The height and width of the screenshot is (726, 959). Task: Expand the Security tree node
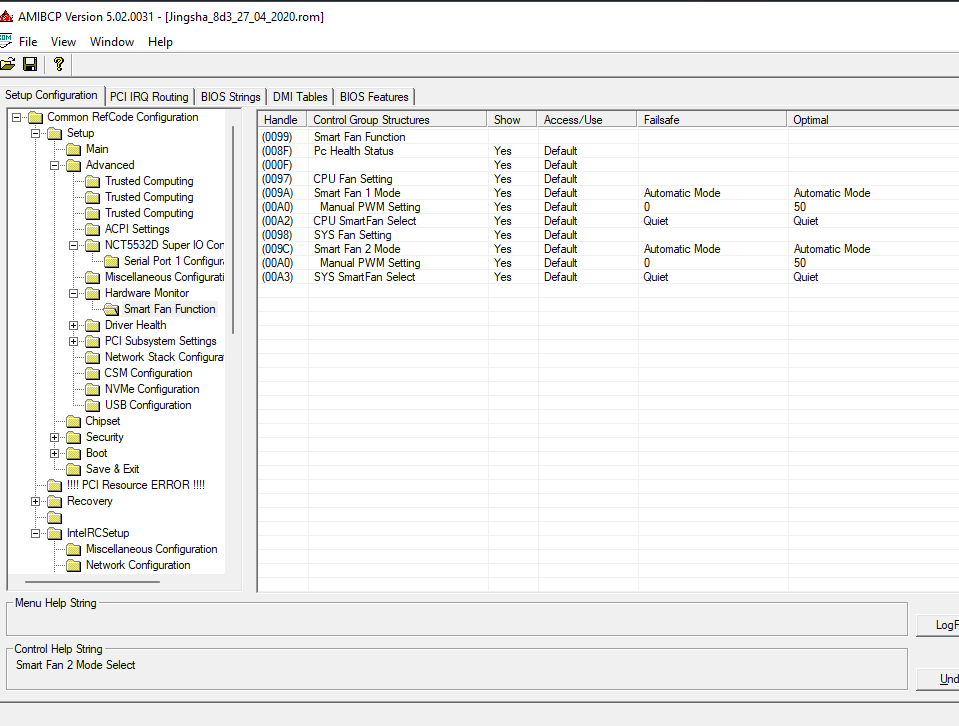point(54,437)
